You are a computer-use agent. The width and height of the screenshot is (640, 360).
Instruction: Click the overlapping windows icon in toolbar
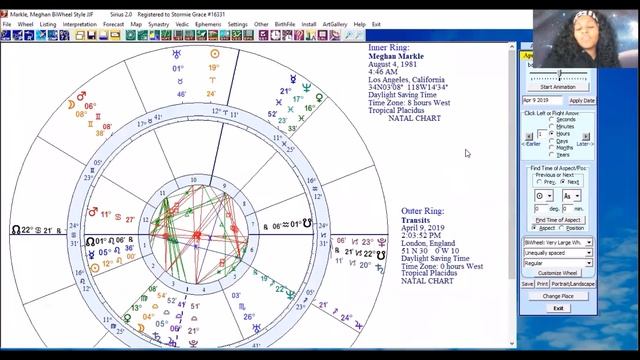(80, 36)
